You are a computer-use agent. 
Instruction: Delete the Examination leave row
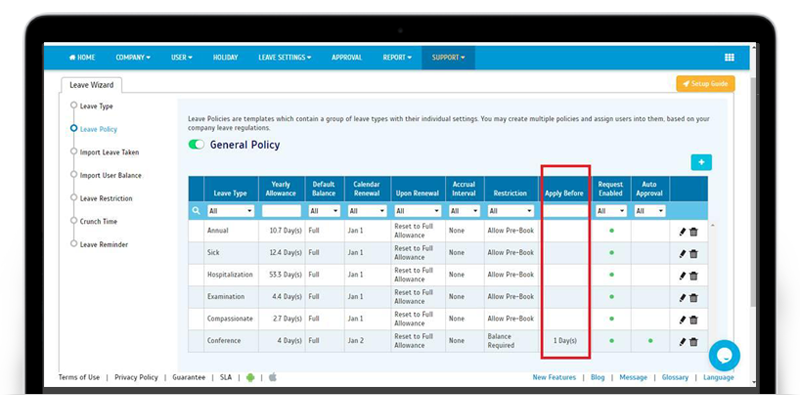[x=693, y=298]
